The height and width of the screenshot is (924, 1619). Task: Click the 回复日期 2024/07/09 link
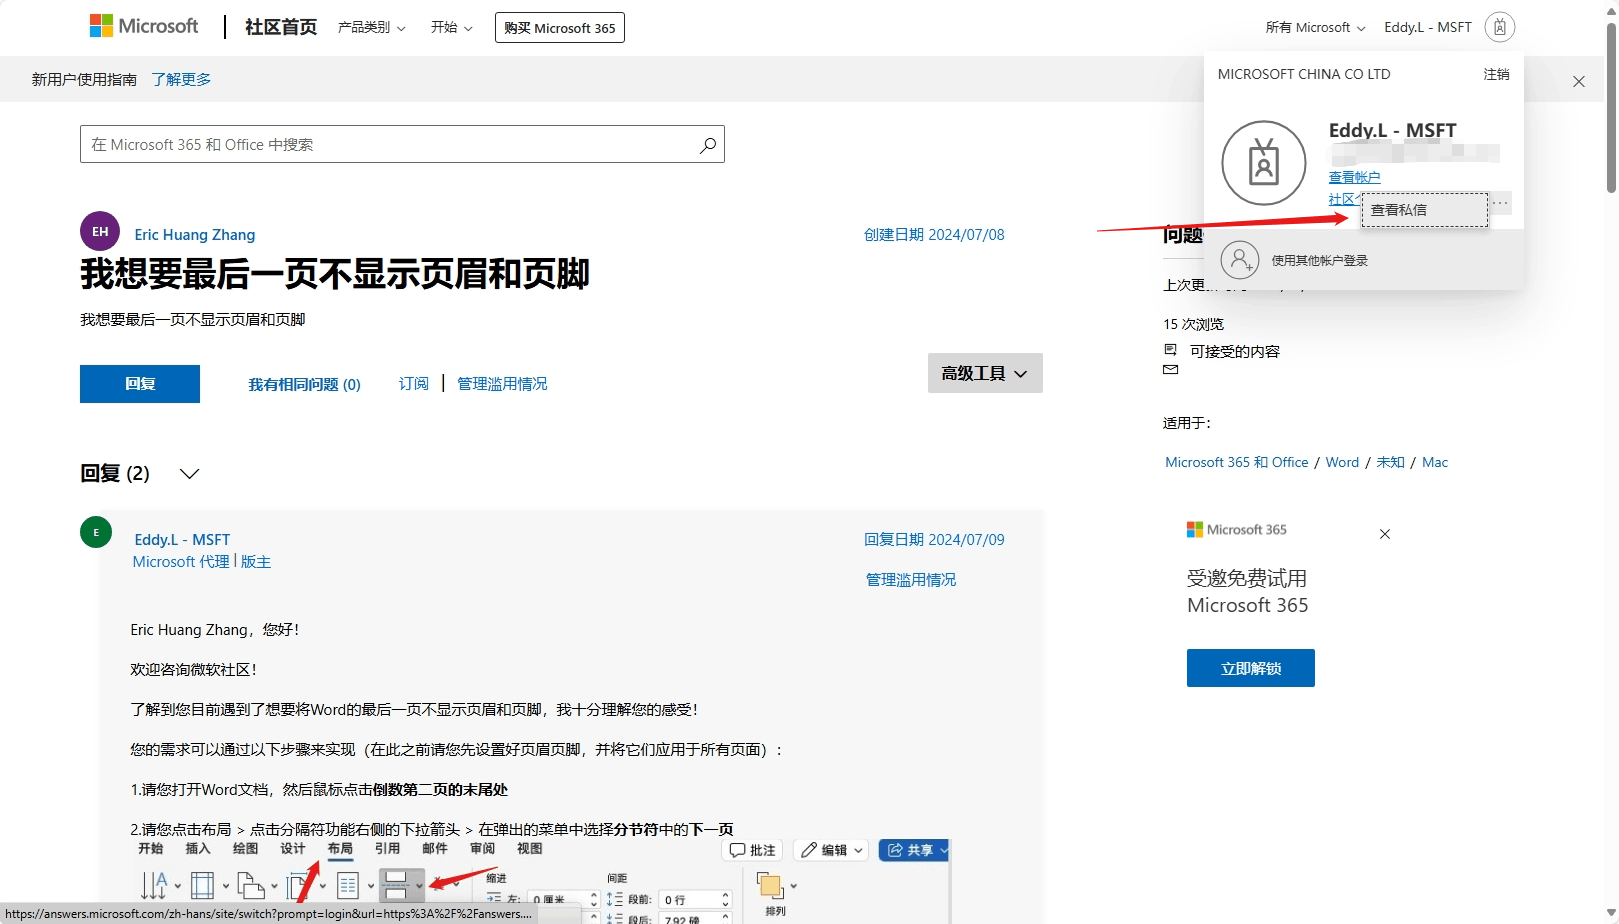[x=934, y=540]
